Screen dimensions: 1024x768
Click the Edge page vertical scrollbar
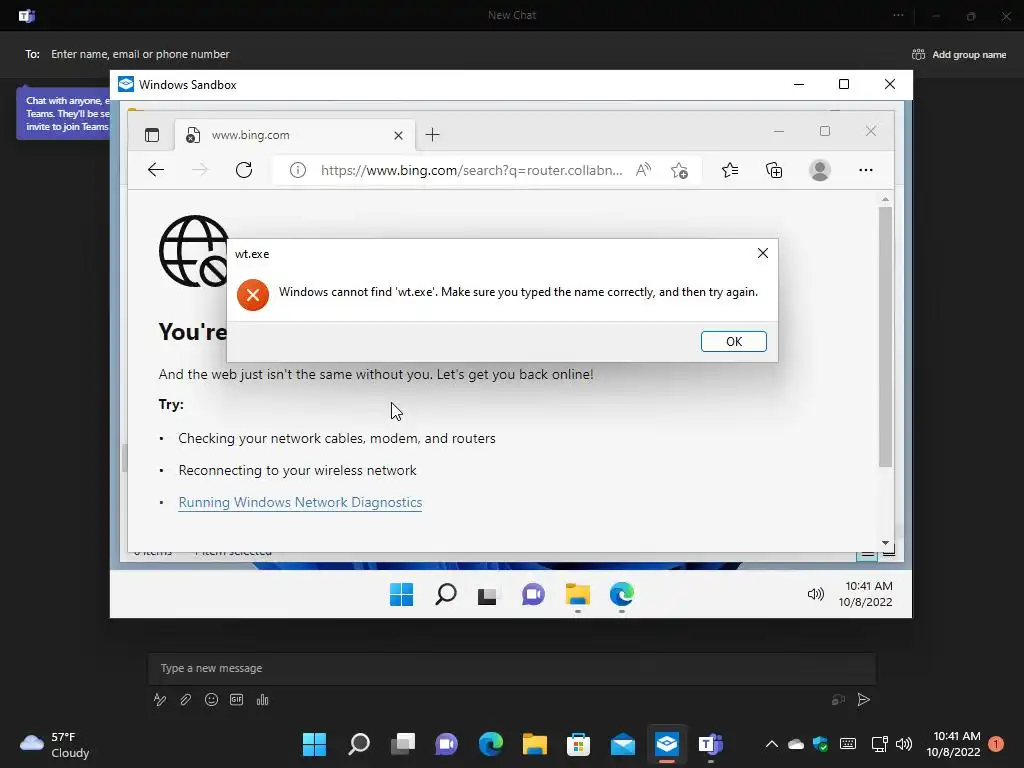(886, 337)
